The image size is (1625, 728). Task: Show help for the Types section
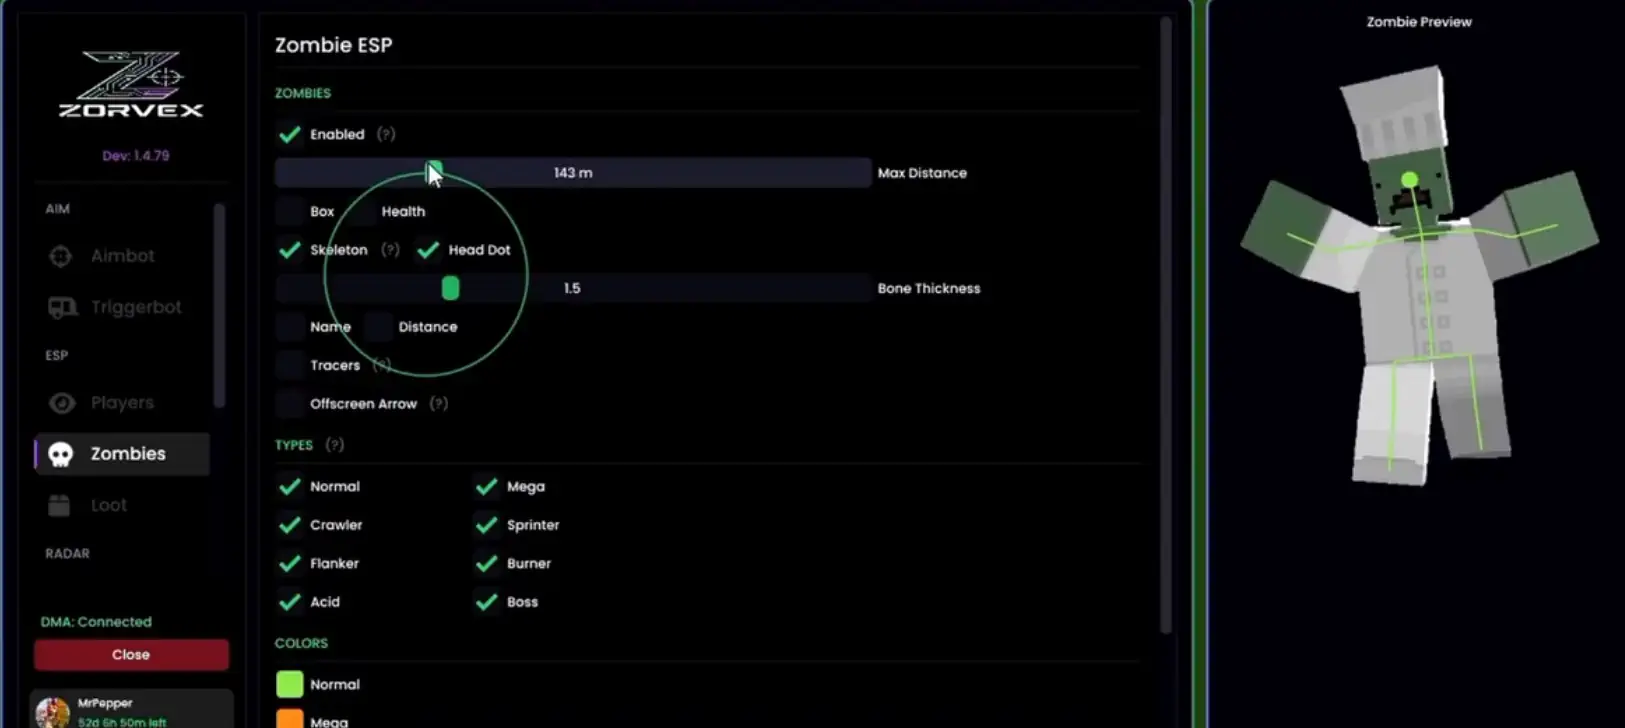(335, 445)
